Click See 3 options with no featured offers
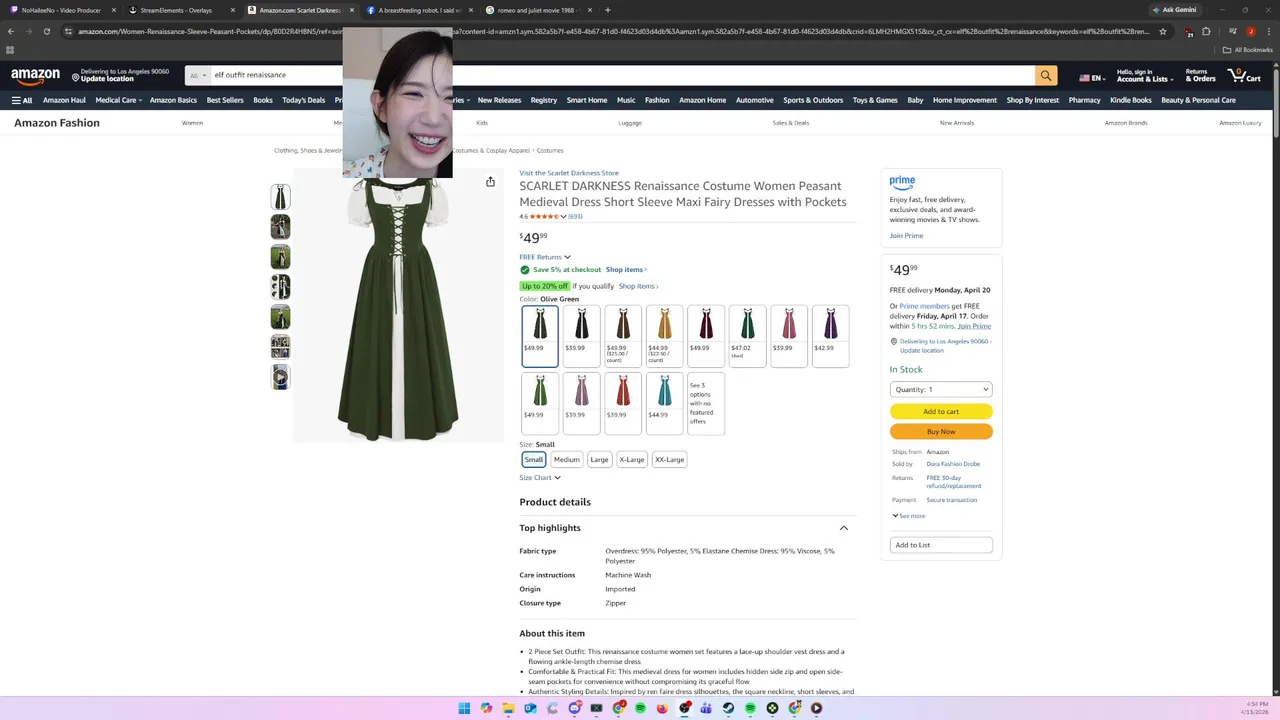 tap(706, 403)
